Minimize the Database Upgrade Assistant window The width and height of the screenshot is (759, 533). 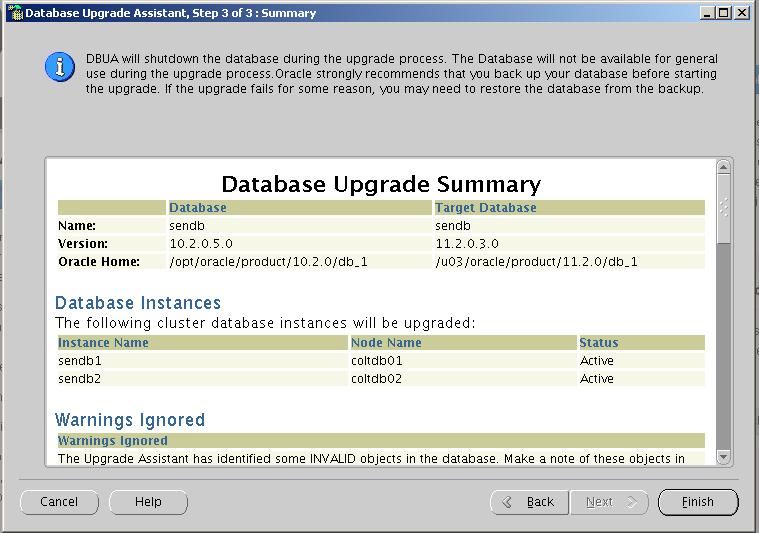pyautogui.click(x=707, y=13)
